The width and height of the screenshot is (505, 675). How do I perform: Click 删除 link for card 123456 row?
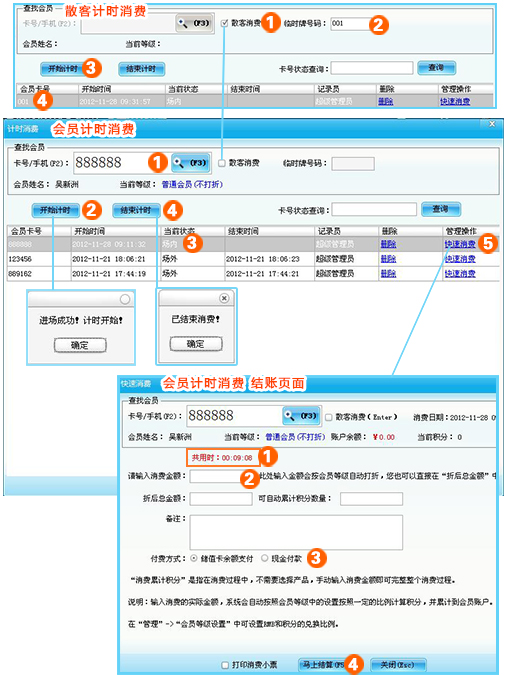pyautogui.click(x=388, y=259)
